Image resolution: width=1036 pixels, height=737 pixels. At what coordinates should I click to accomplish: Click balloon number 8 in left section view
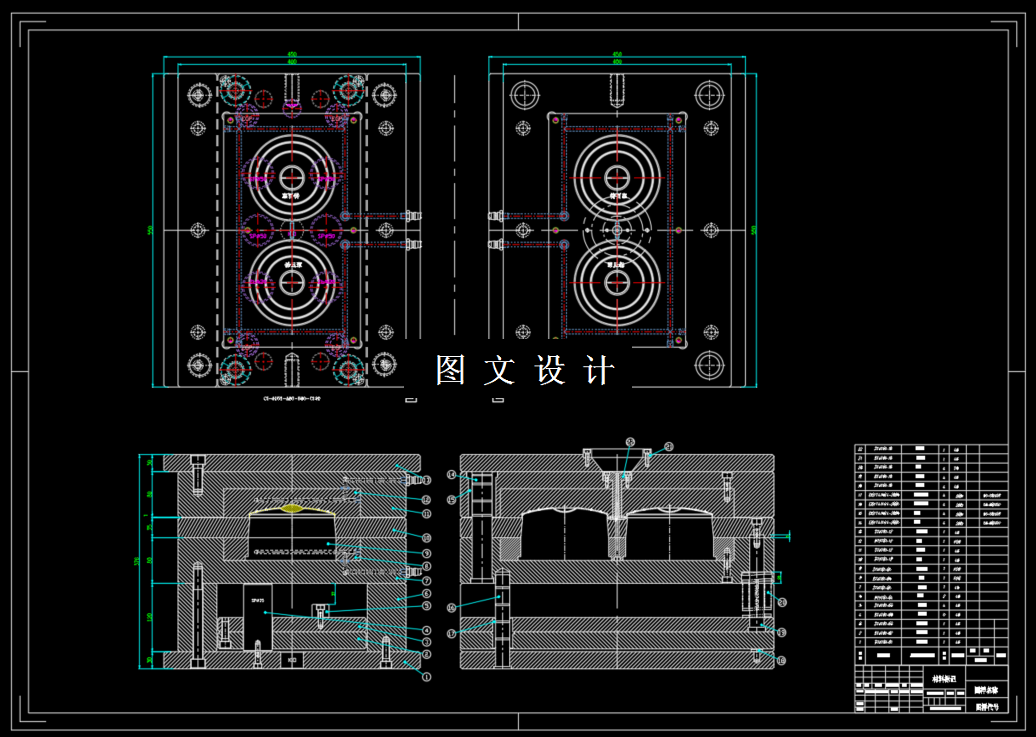(427, 566)
